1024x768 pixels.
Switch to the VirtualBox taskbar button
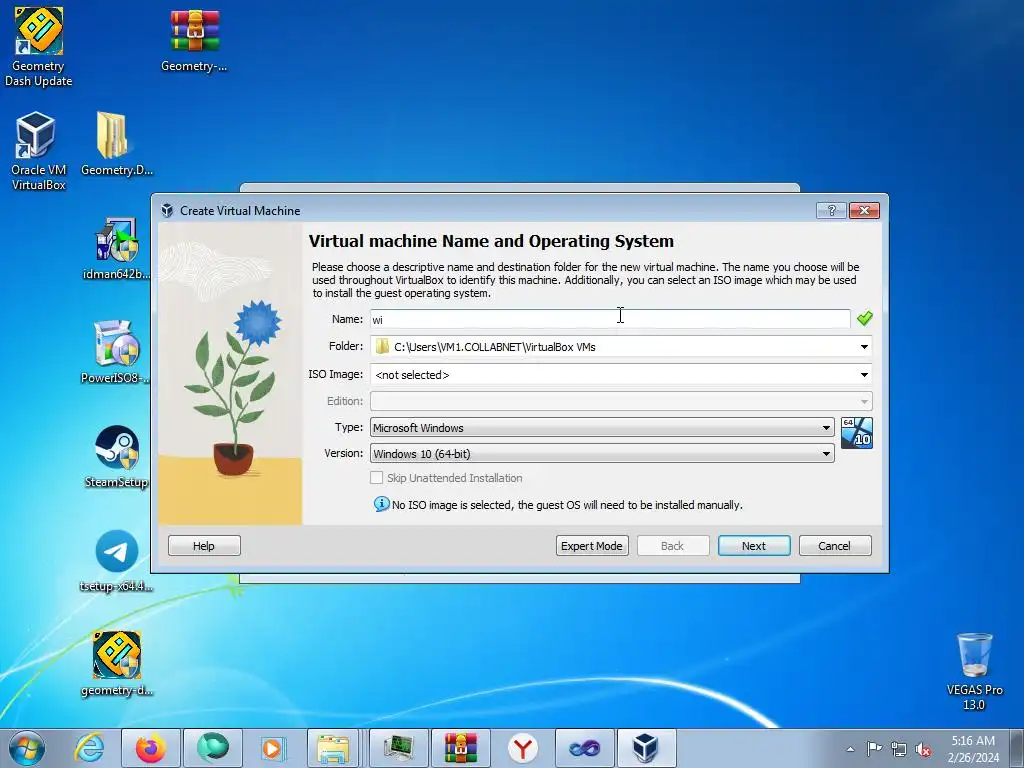(646, 748)
